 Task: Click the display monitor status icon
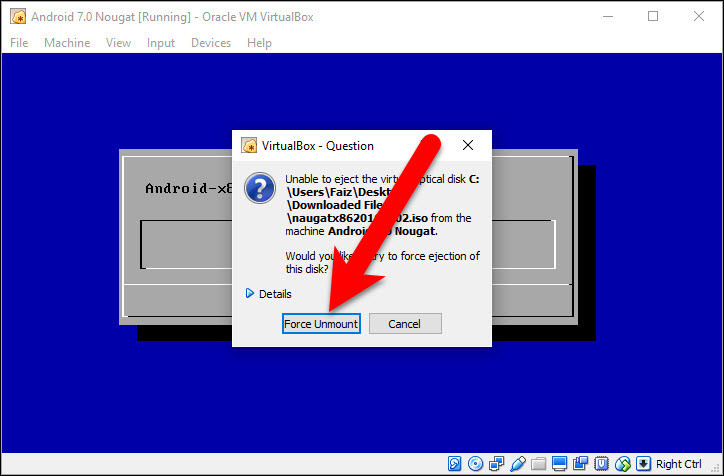[x=559, y=464]
